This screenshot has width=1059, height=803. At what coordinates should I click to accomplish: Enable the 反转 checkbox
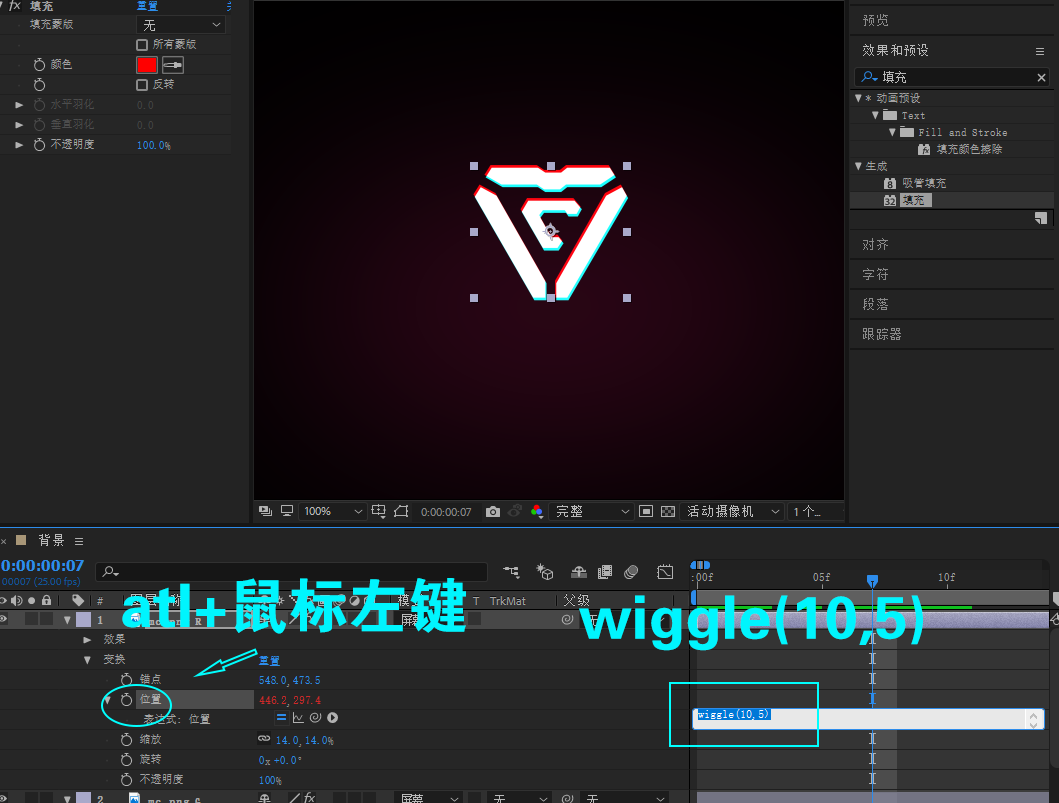click(x=142, y=84)
